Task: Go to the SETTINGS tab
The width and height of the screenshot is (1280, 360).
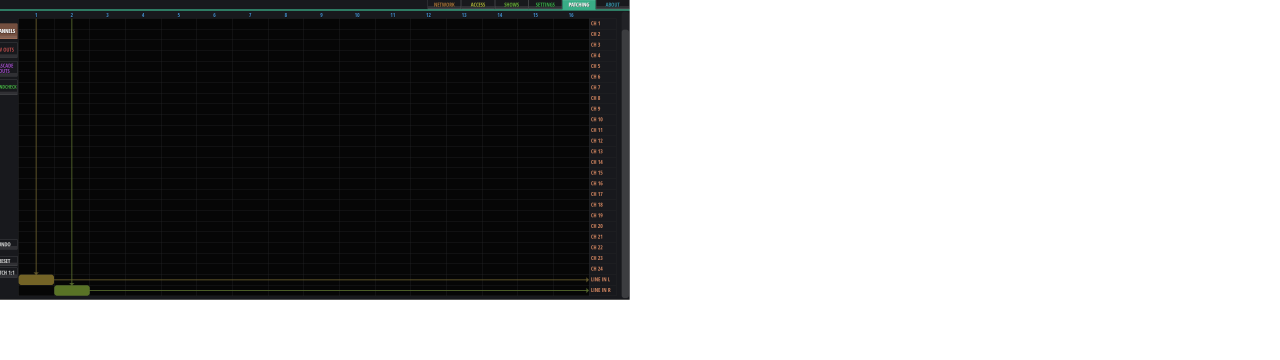Action: tap(545, 4)
